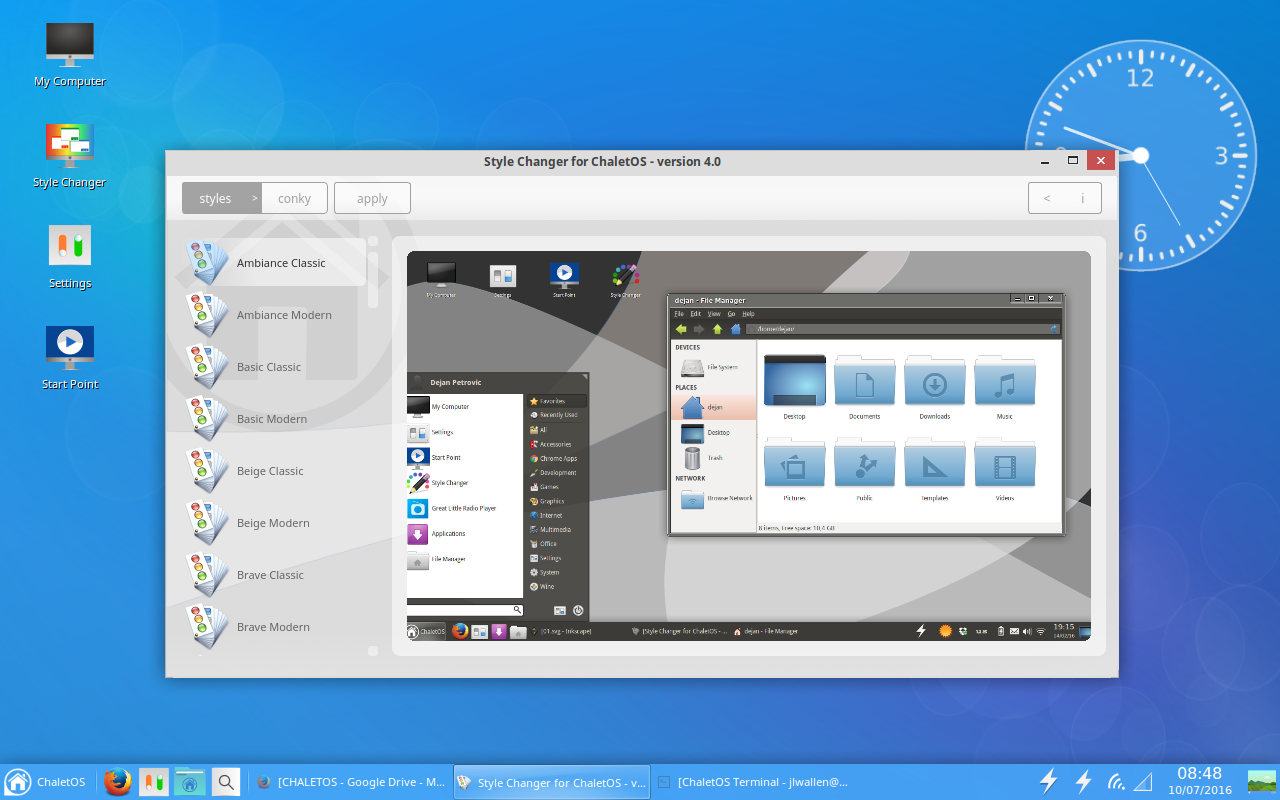The image size is (1280, 800).
Task: Open the Start Point desktop shortcut
Action: (x=70, y=357)
